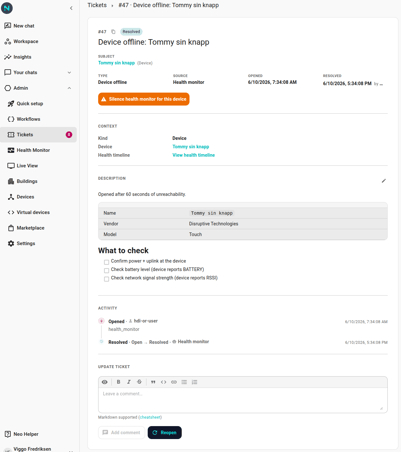Check Confirm power + uplink at the device
This screenshot has height=452, width=401.
[x=106, y=262]
